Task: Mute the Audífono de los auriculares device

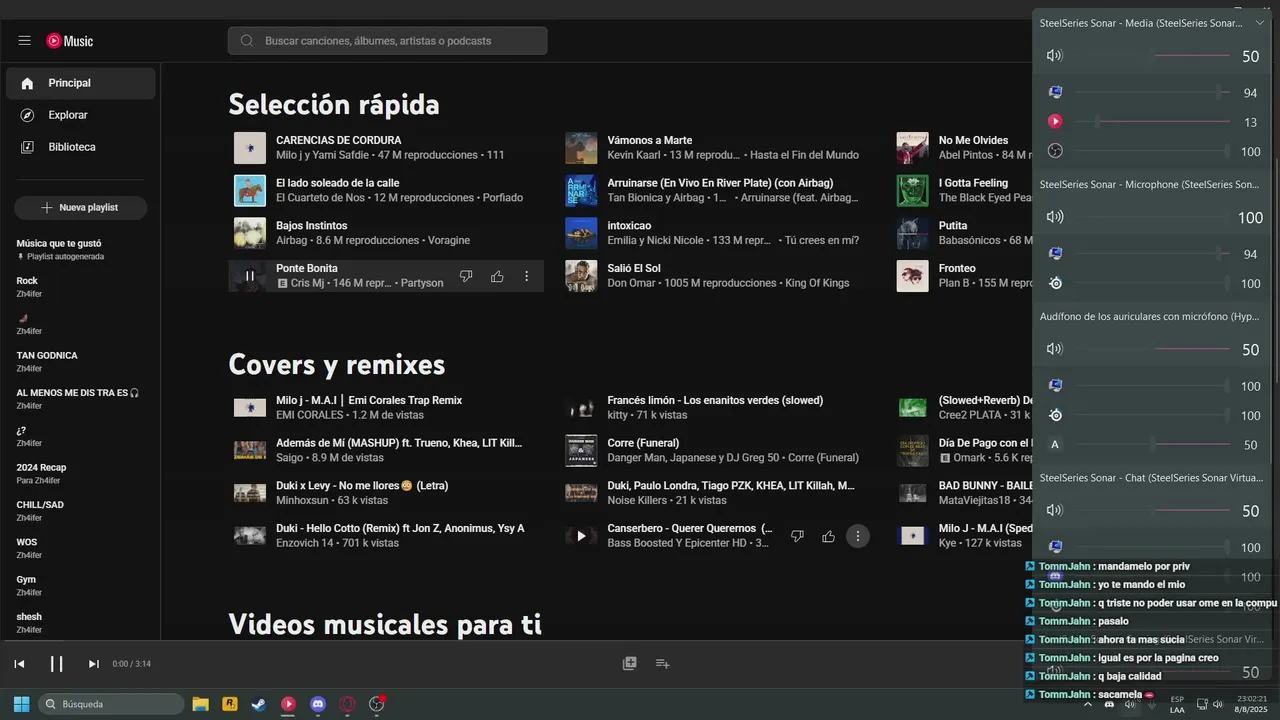Action: 1054,349
